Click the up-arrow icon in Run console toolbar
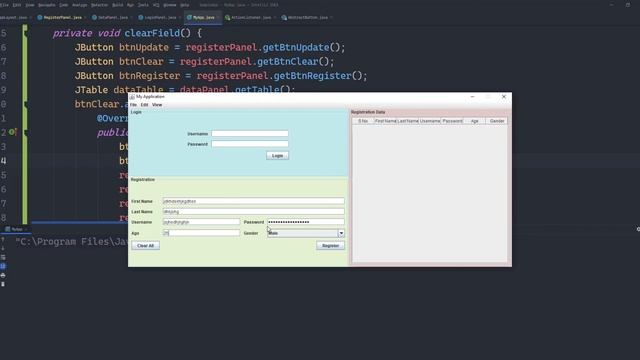Screen dimensions: 640x360 pyautogui.click(x=3, y=240)
